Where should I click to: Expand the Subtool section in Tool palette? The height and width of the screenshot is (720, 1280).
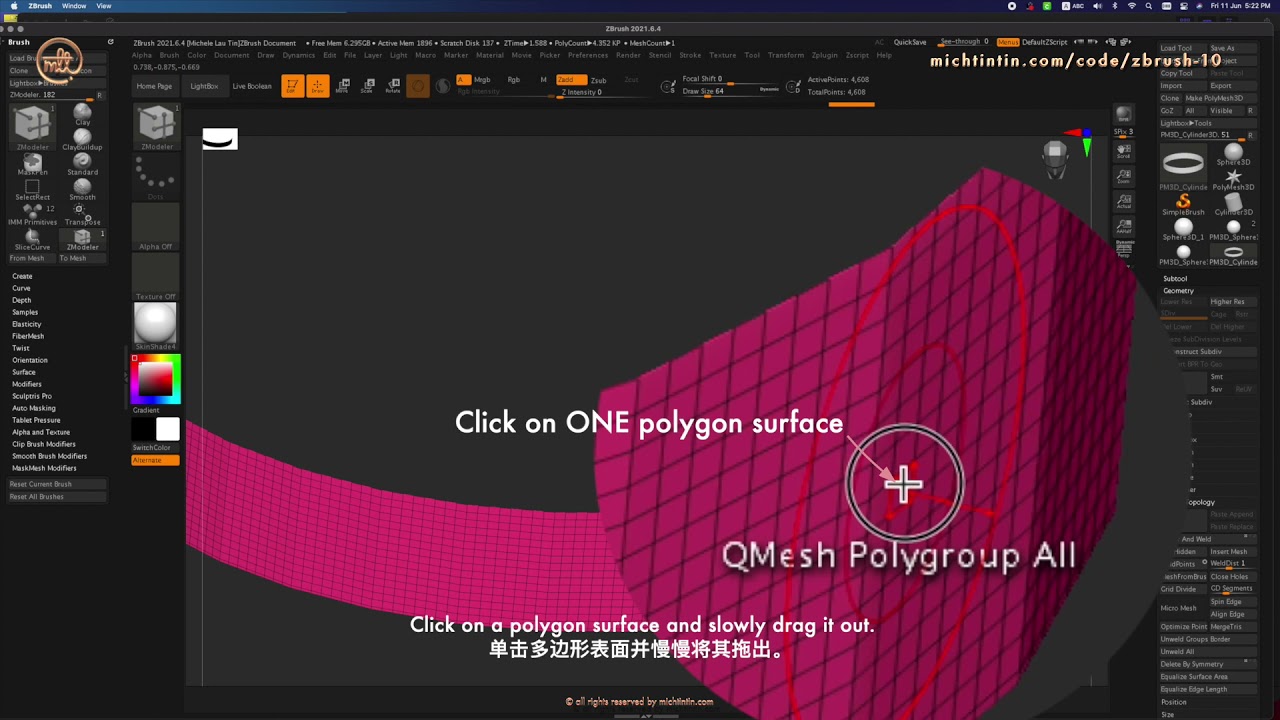pyautogui.click(x=1175, y=278)
